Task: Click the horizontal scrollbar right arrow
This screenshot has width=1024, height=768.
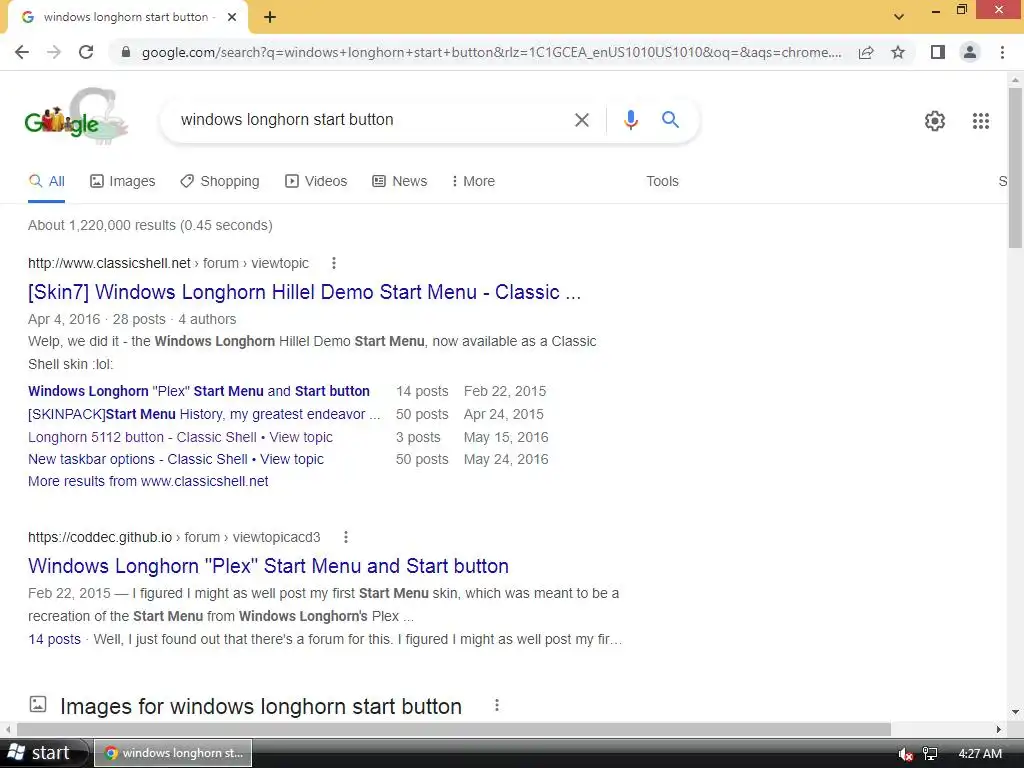Action: click(x=999, y=729)
